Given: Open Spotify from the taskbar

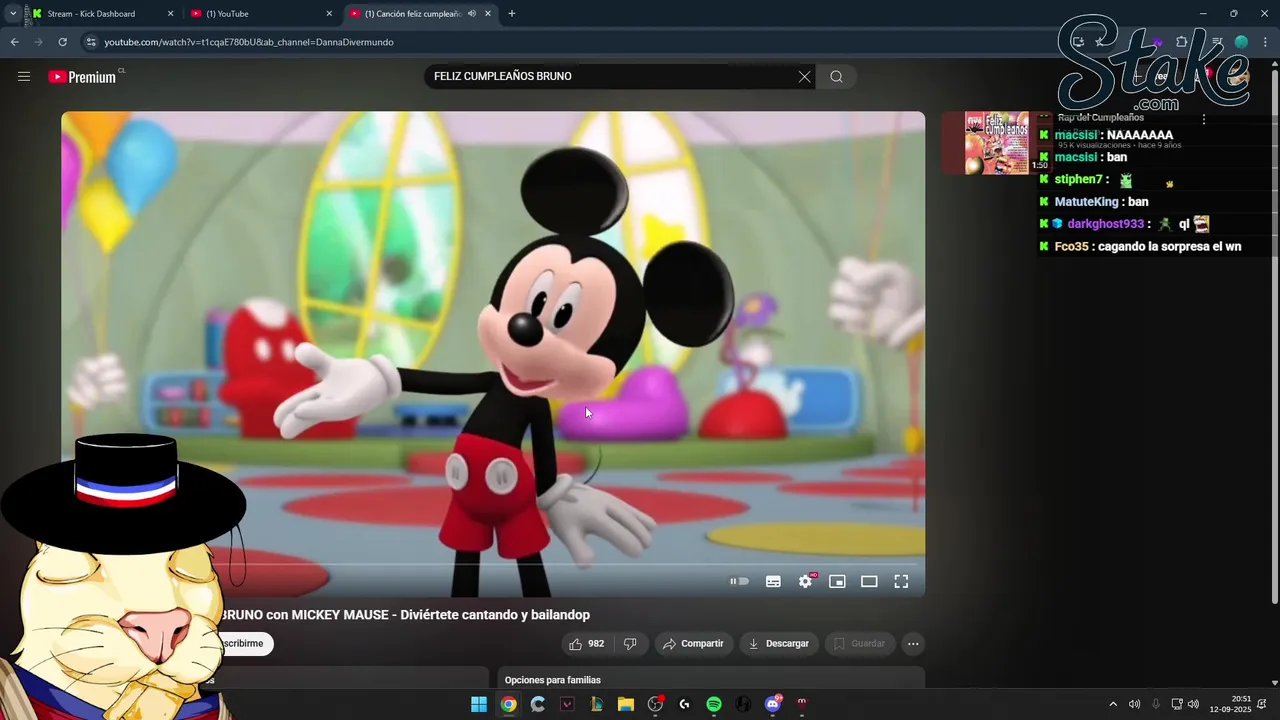Looking at the screenshot, I should click(714, 704).
